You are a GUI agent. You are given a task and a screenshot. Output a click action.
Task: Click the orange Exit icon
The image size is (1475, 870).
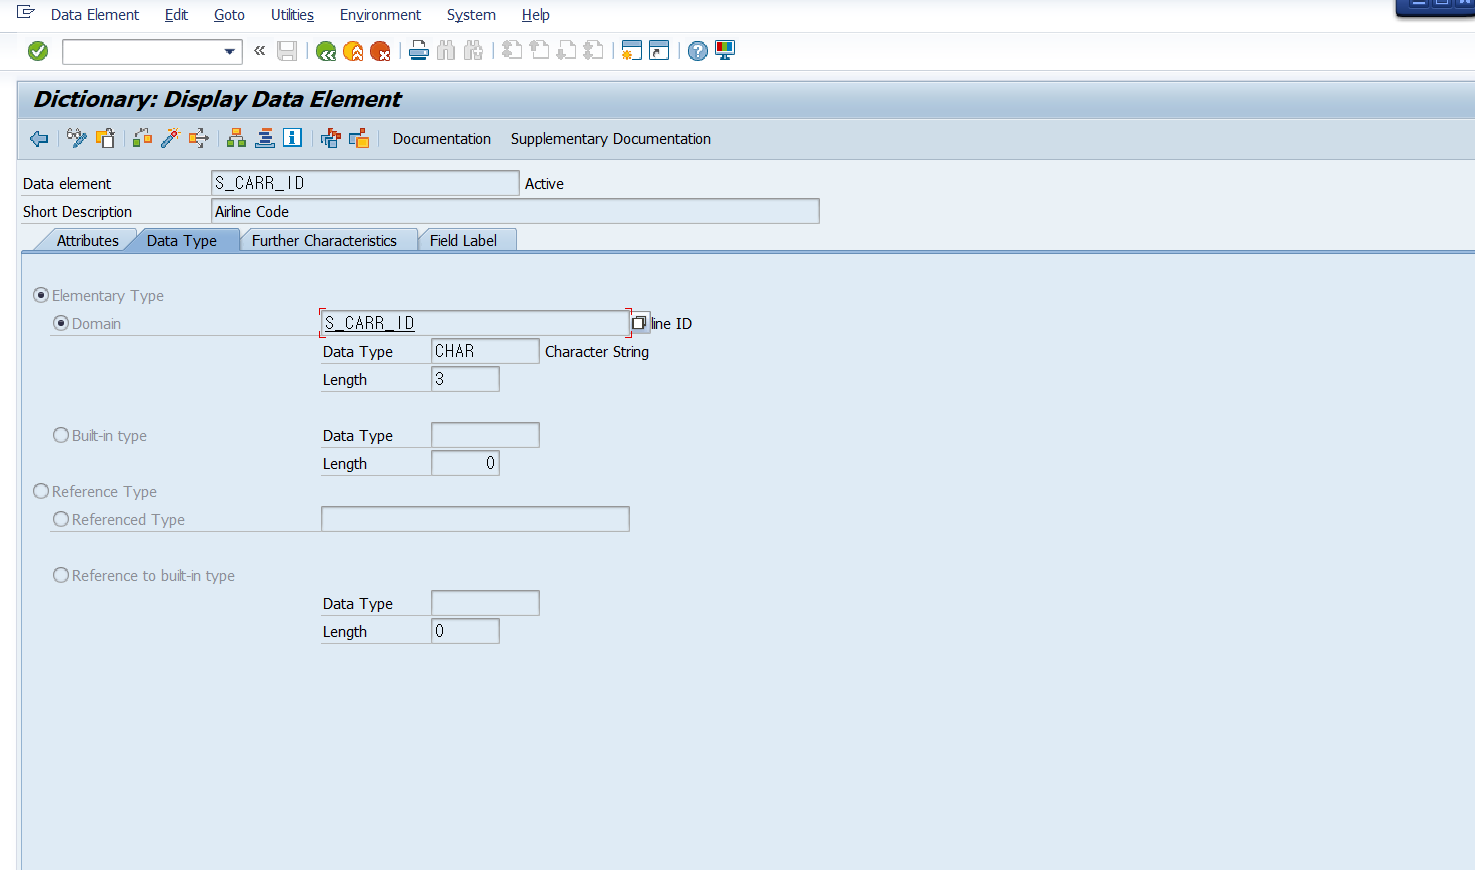click(353, 51)
